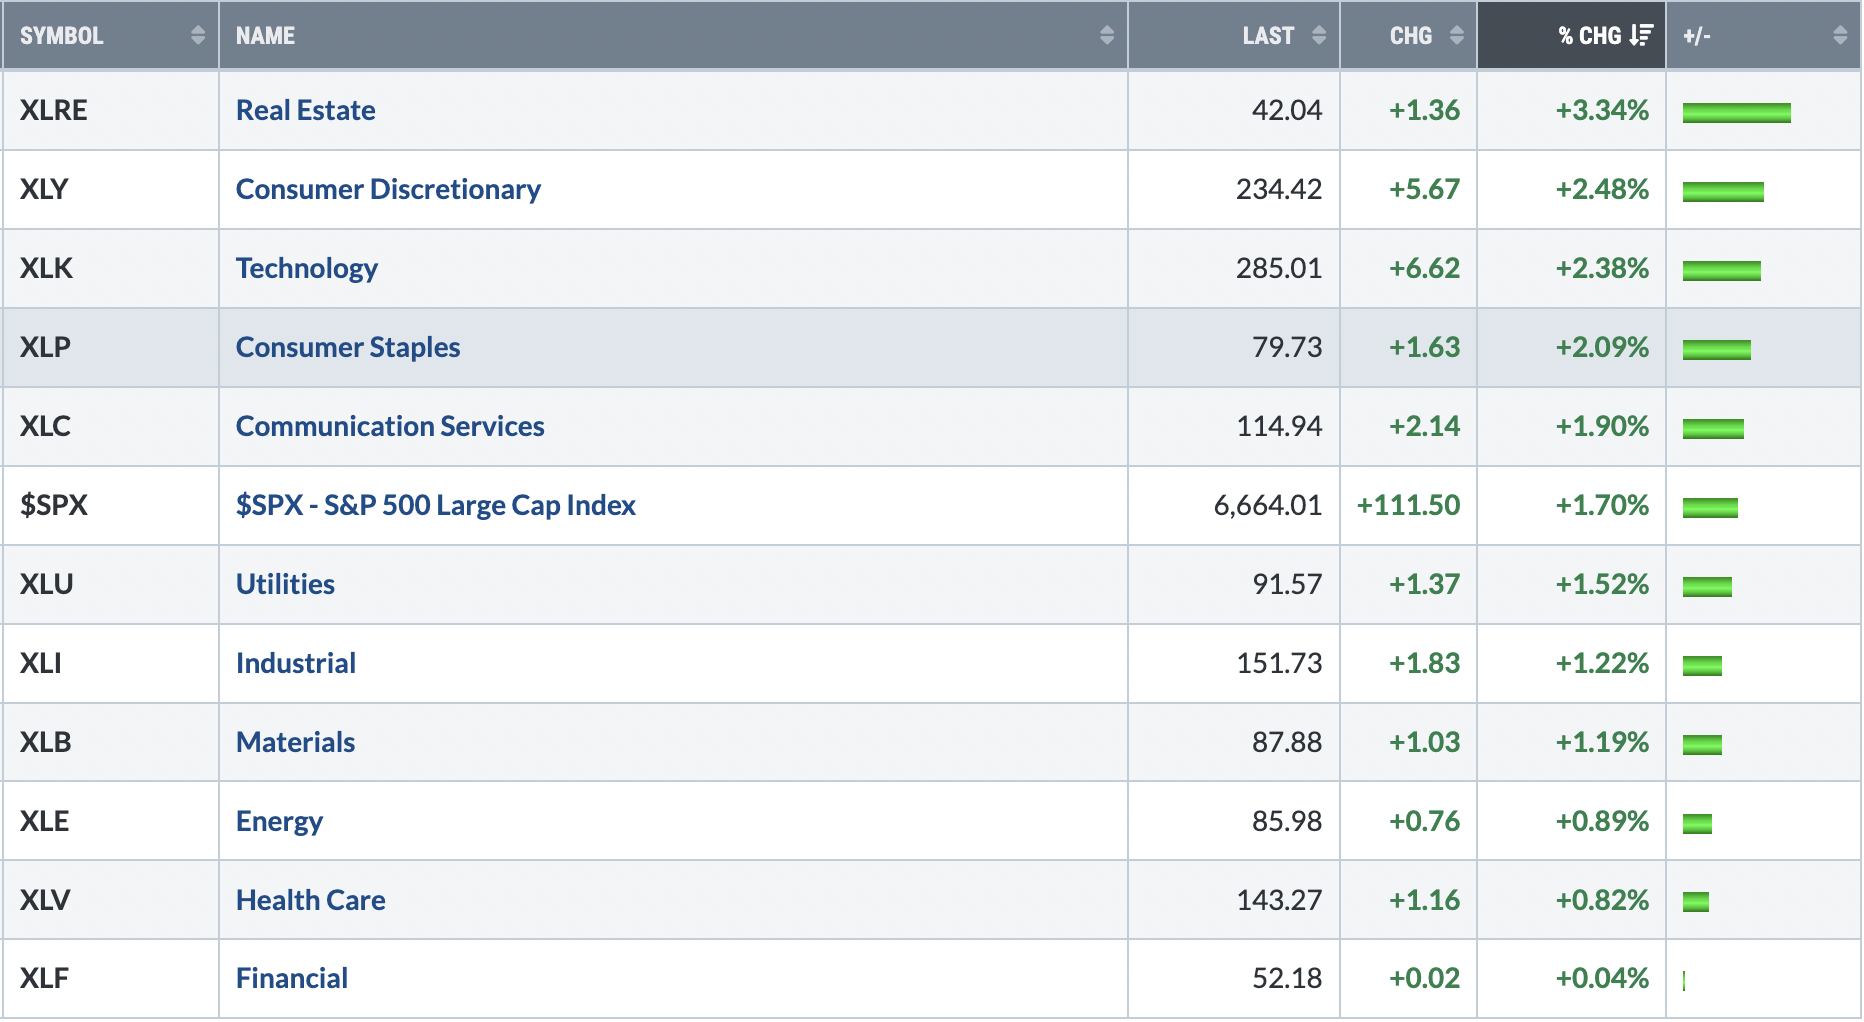Open the Consumer Staples link
1864x1022 pixels.
[348, 347]
